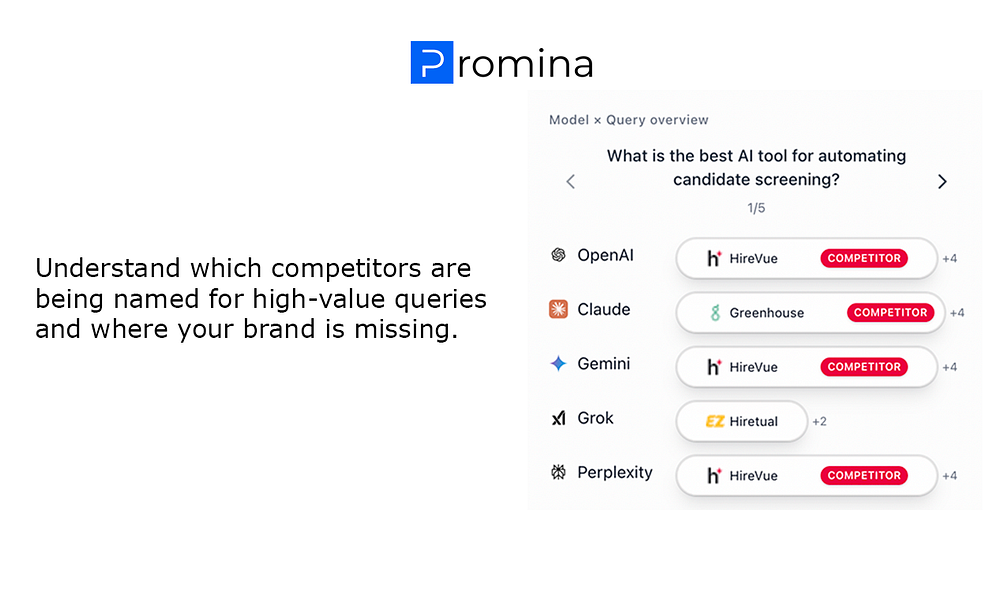This screenshot has width=1003, height=600.
Task: Click the COMPETITOR badge in Gemini's row
Action: (x=863, y=367)
